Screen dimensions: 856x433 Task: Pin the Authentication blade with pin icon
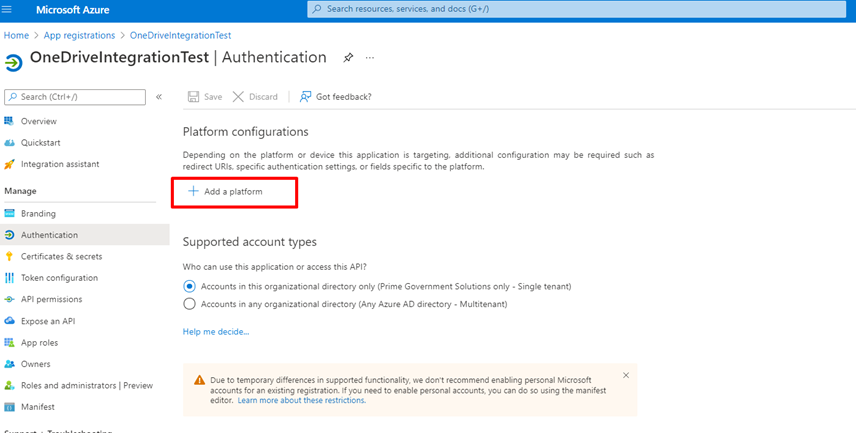[x=348, y=58]
